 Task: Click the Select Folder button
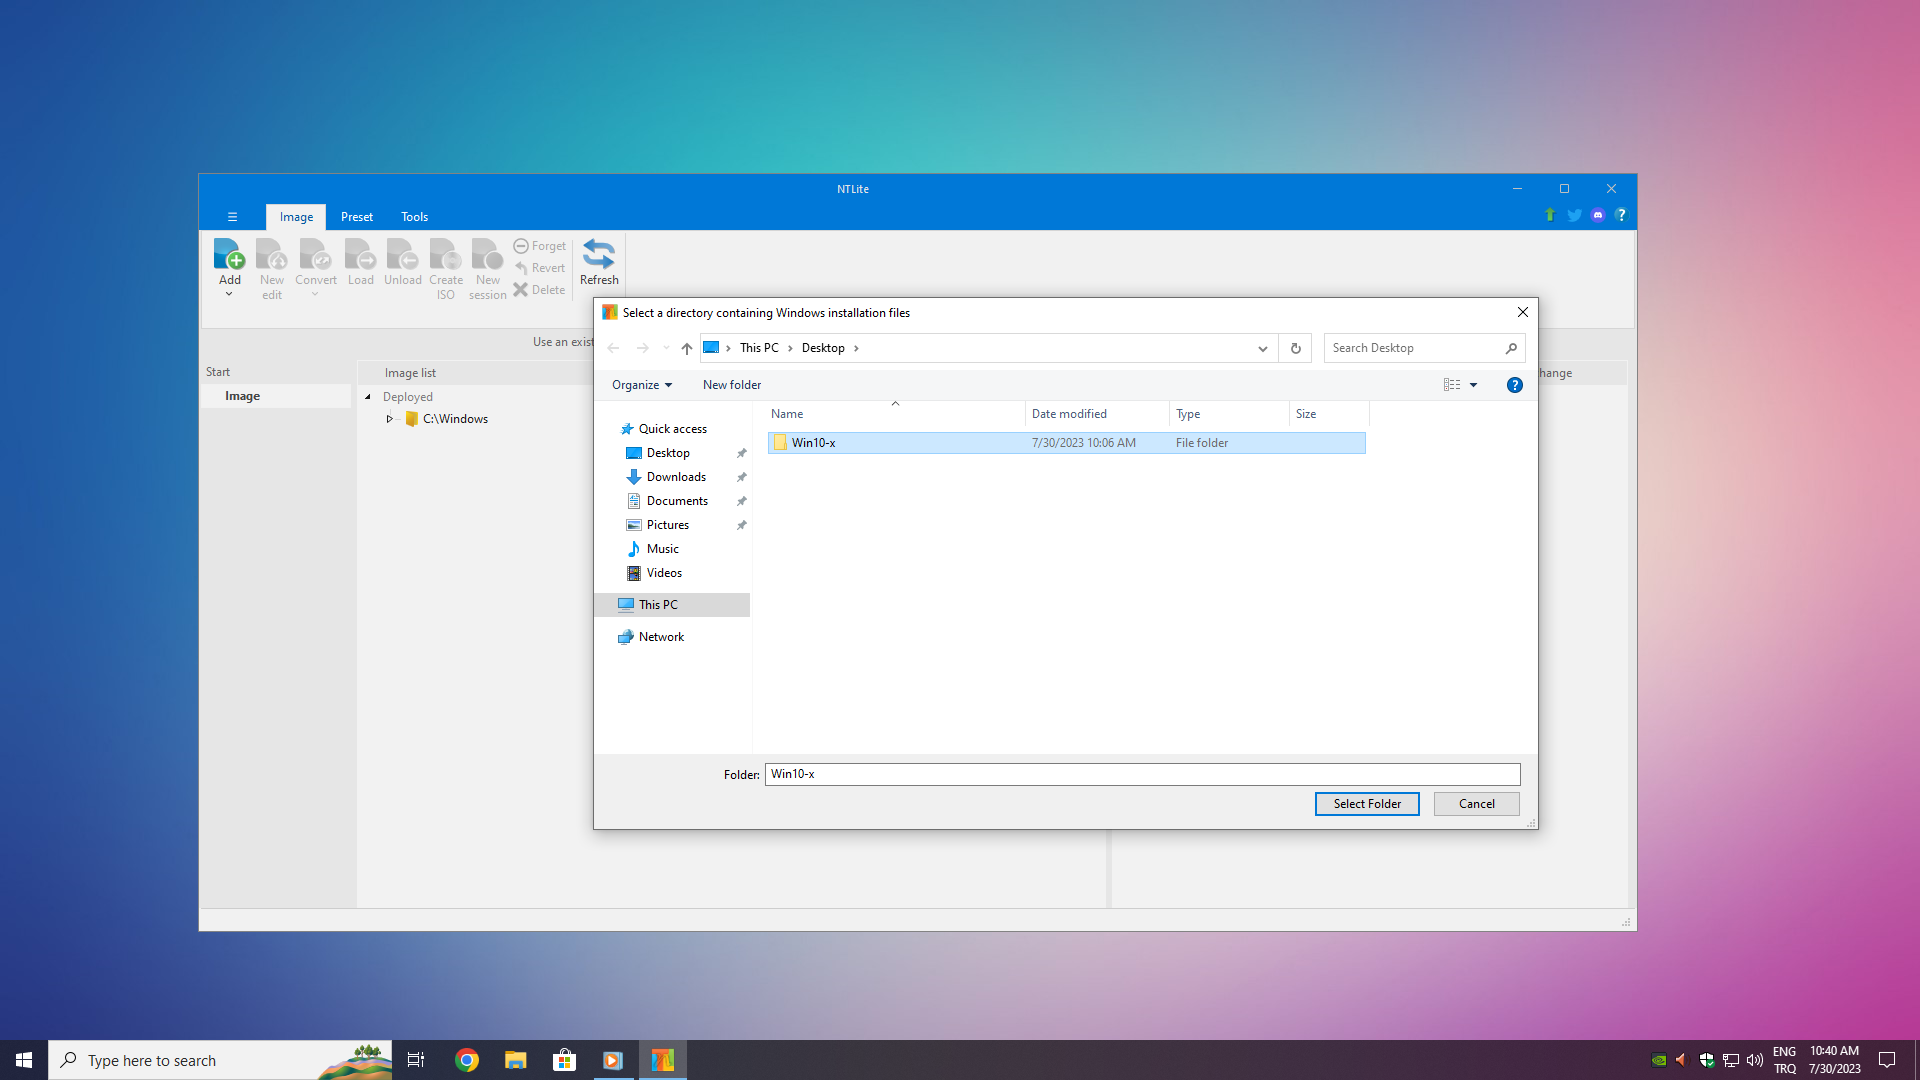coord(1366,804)
